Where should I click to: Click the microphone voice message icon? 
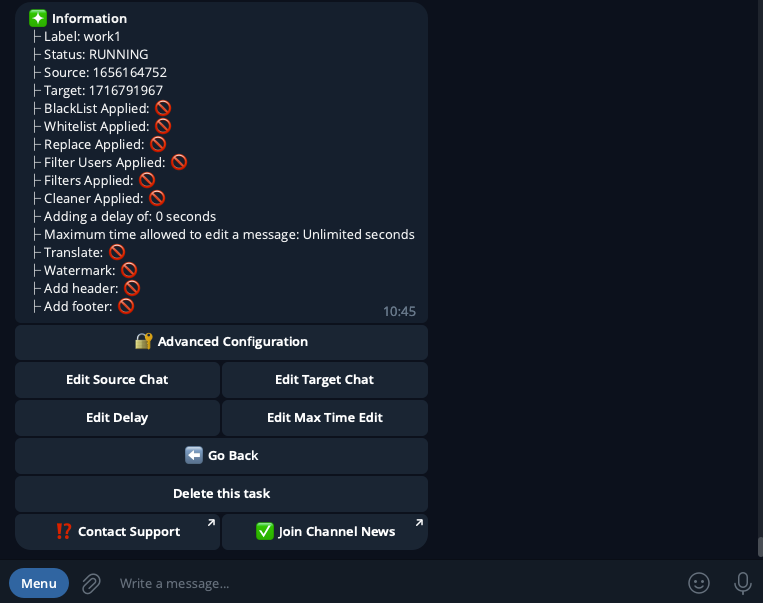(x=742, y=583)
